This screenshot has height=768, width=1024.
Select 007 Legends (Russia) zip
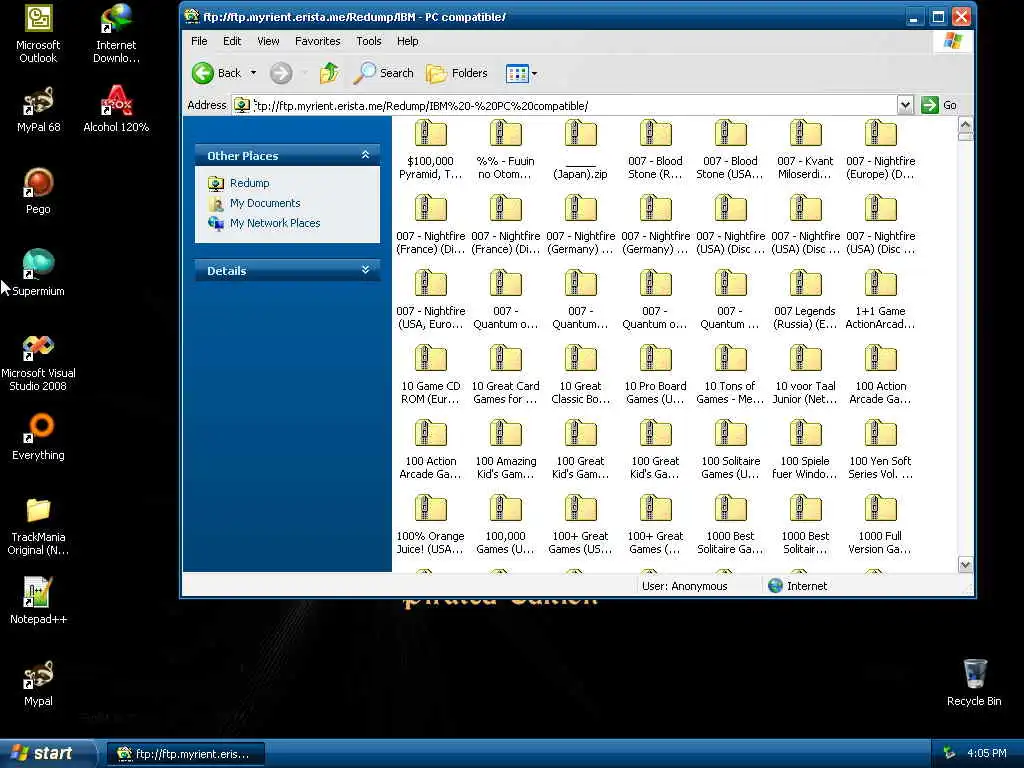(805, 300)
